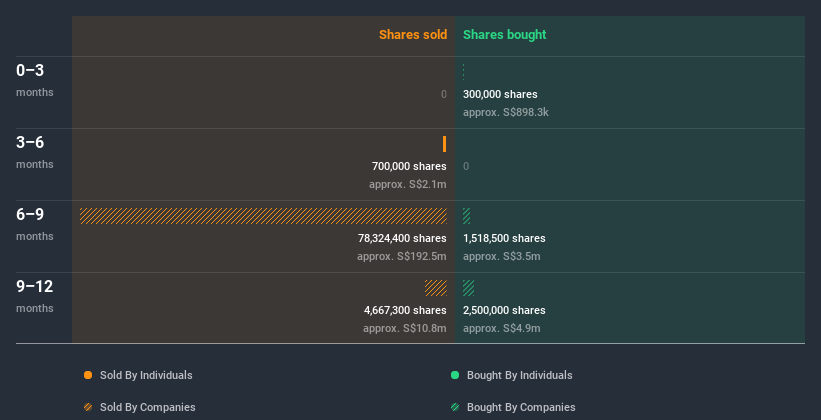This screenshot has height=420, width=821.
Task: Click the zero bought value in 3–6 months
Action: click(x=466, y=166)
